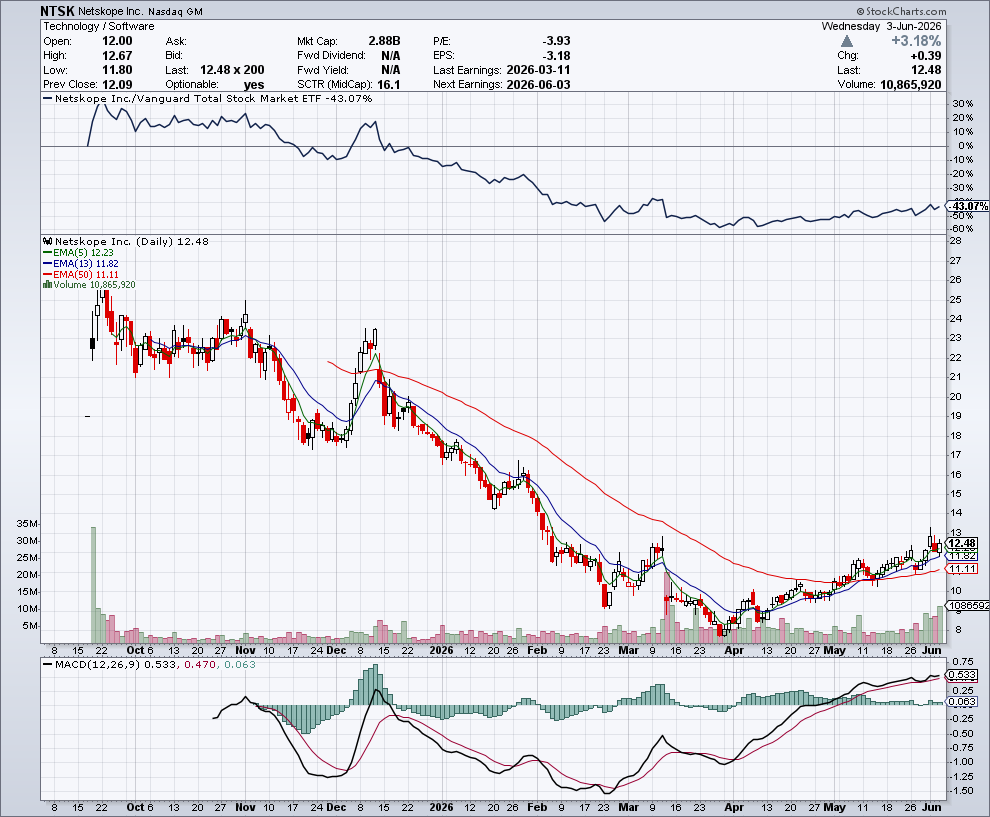The height and width of the screenshot is (817, 990).
Task: Click the candlestick icon beside Netskope Daily legend
Action: pyautogui.click(x=48, y=241)
